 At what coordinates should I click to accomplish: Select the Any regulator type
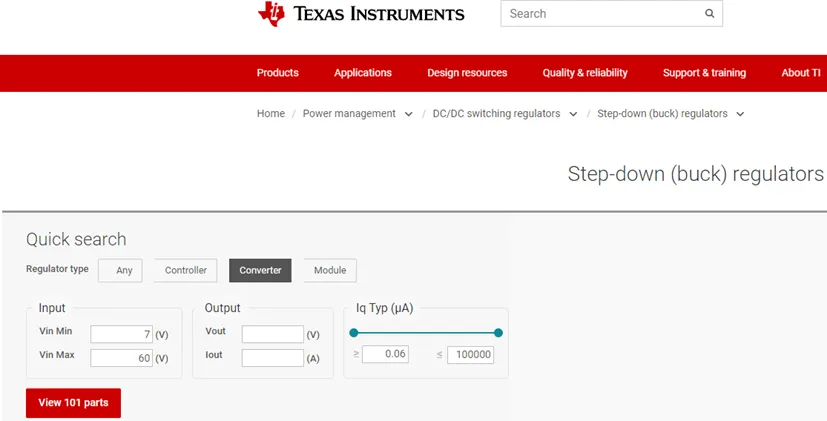(120, 270)
